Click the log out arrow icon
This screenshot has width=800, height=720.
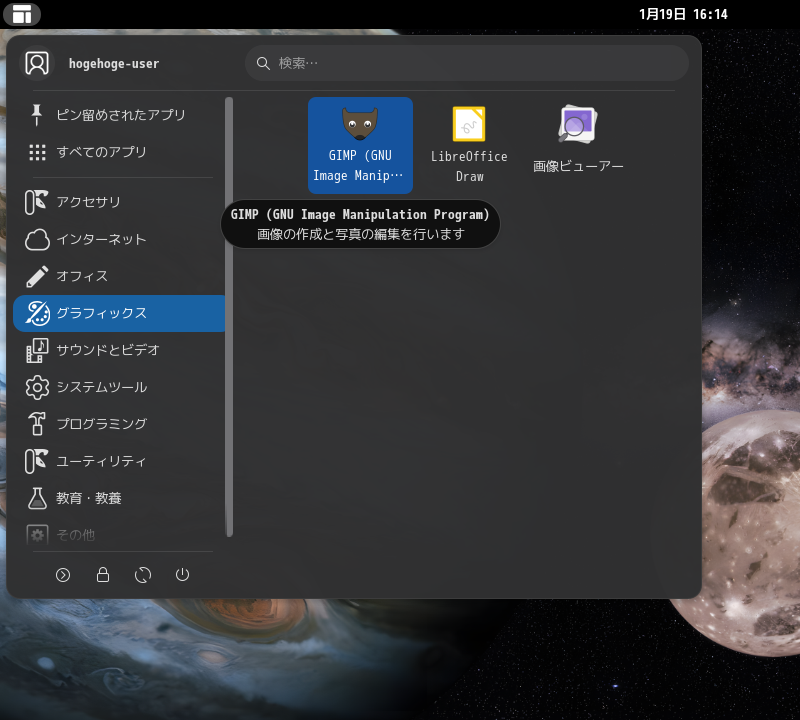(63, 575)
